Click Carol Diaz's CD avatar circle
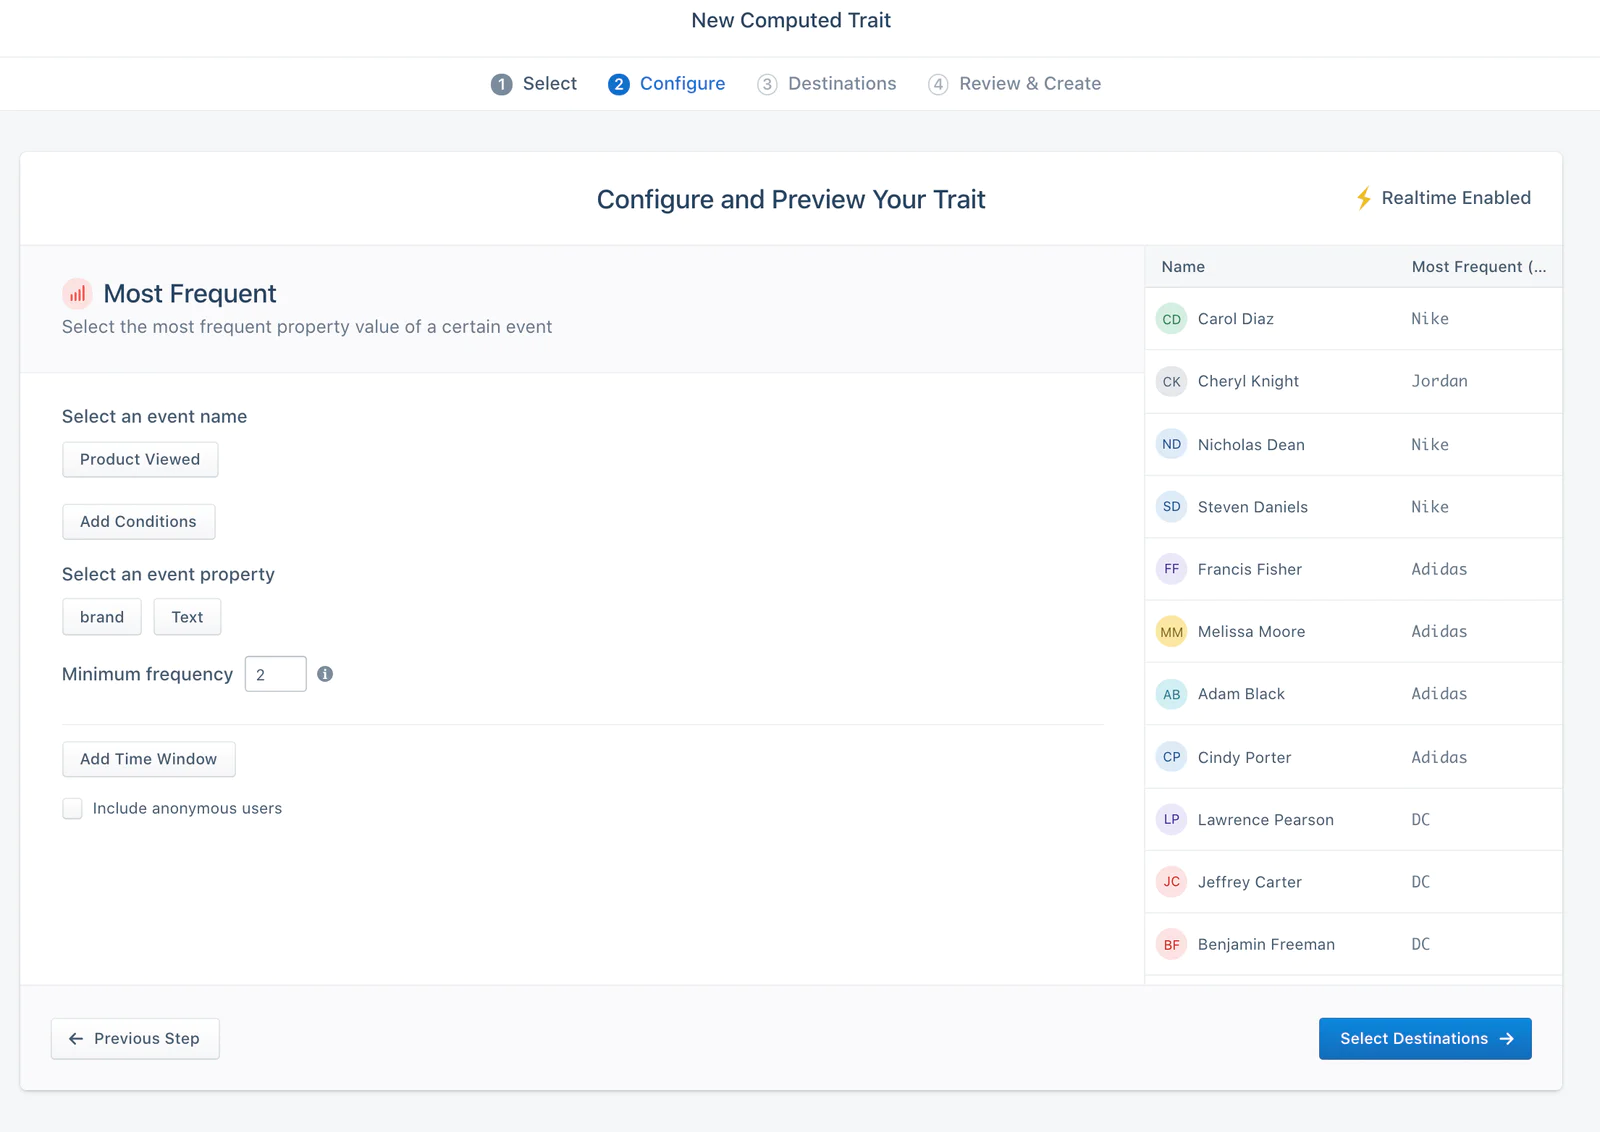The image size is (1600, 1132). coord(1170,318)
